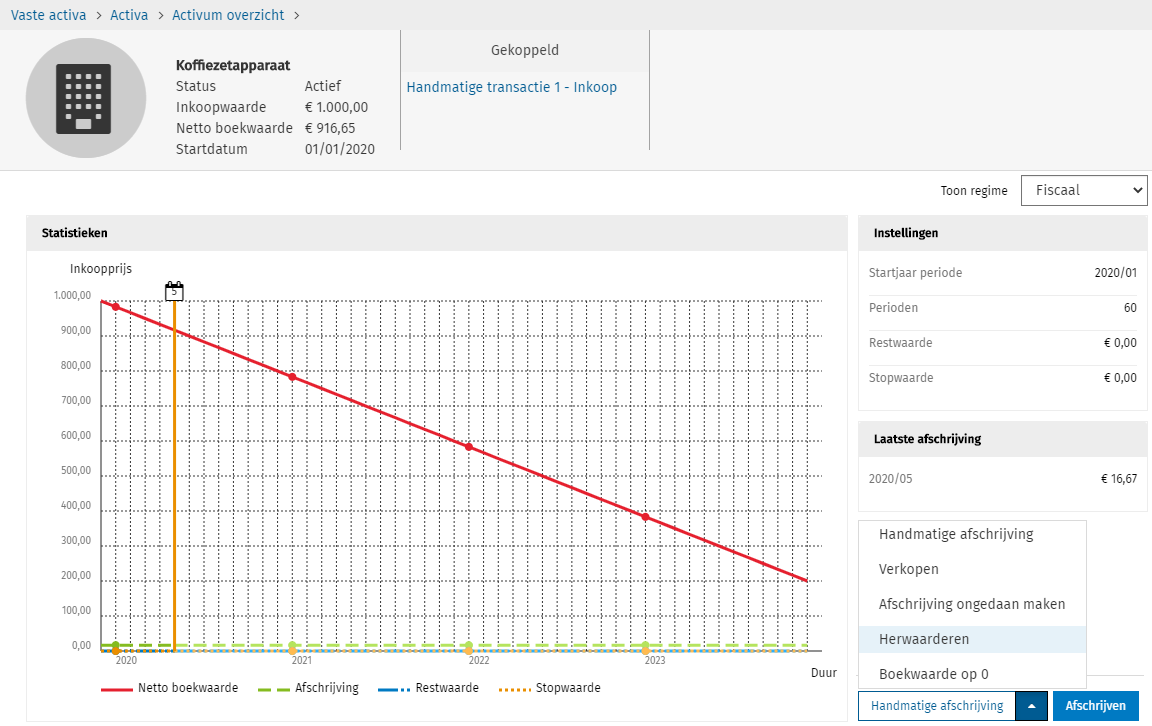This screenshot has width=1152, height=726.
Task: Choose Verkopen in the action menu
Action: [908, 569]
